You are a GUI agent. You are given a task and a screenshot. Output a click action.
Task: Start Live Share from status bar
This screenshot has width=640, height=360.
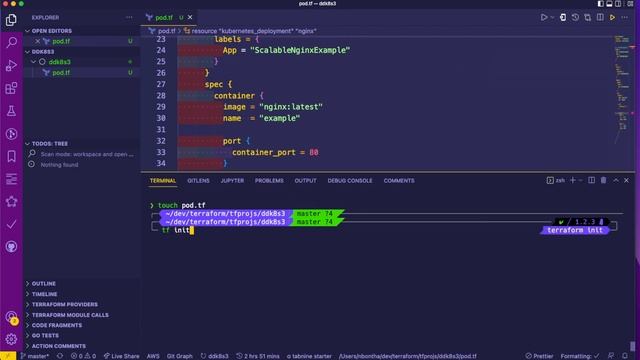click(121, 356)
